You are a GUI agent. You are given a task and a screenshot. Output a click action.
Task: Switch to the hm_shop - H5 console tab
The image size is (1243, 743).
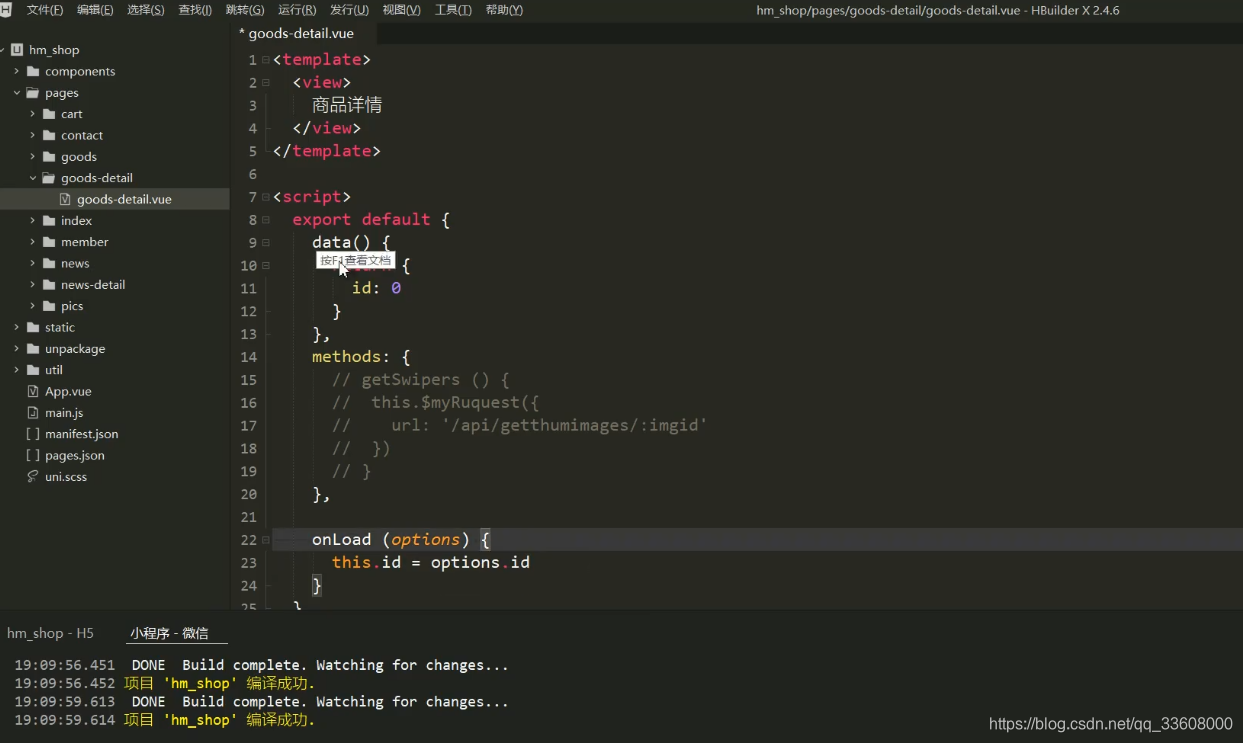tap(50, 633)
